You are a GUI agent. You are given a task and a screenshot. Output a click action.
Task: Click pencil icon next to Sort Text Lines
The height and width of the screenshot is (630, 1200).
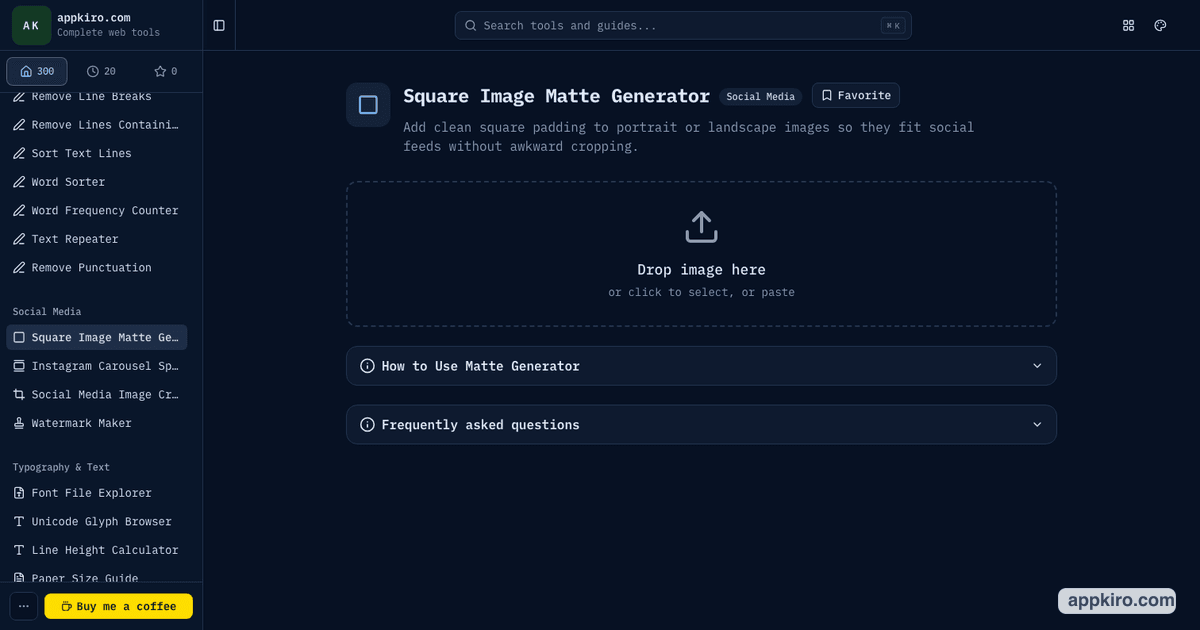(x=19, y=153)
